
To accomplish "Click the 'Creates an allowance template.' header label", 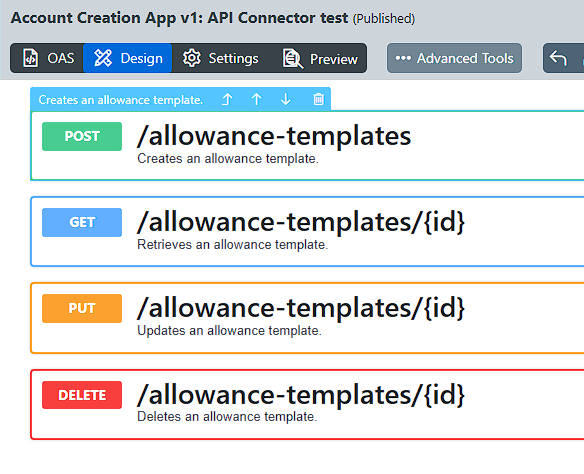I will coord(121,100).
